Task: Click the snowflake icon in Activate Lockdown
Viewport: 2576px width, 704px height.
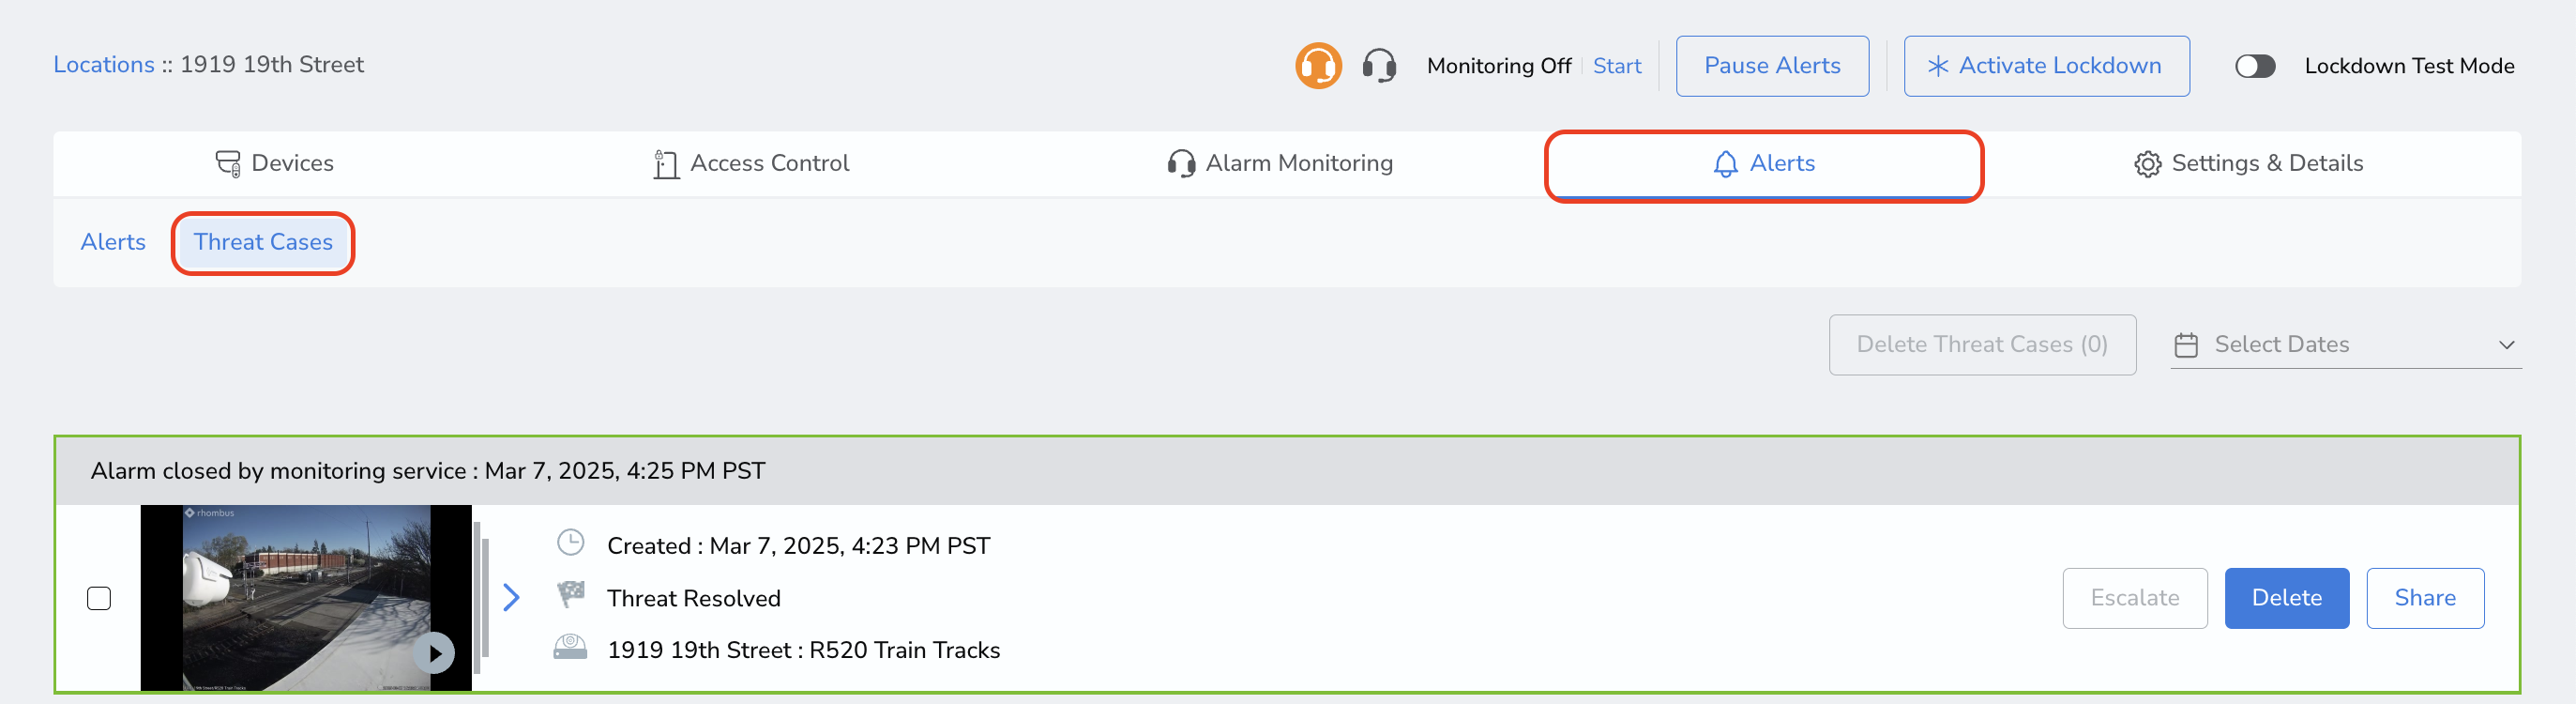Action: coord(1937,66)
